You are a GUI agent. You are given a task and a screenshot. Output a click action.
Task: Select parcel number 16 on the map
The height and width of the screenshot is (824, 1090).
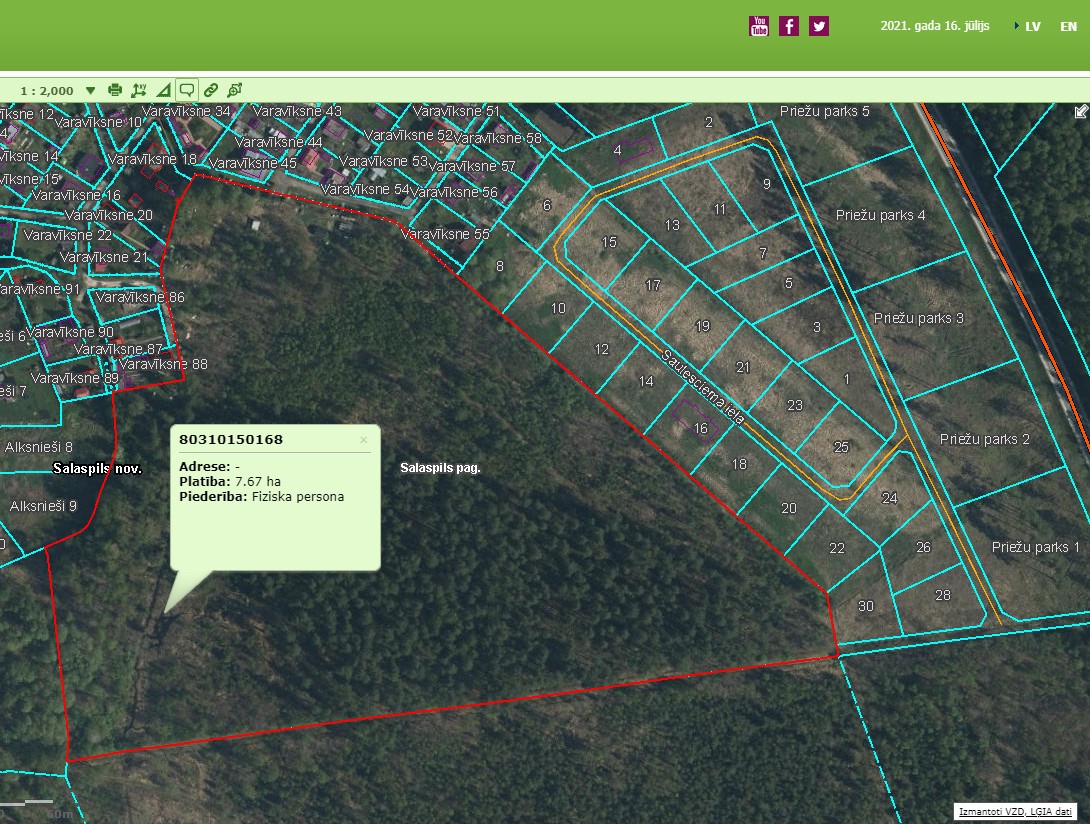click(x=701, y=429)
